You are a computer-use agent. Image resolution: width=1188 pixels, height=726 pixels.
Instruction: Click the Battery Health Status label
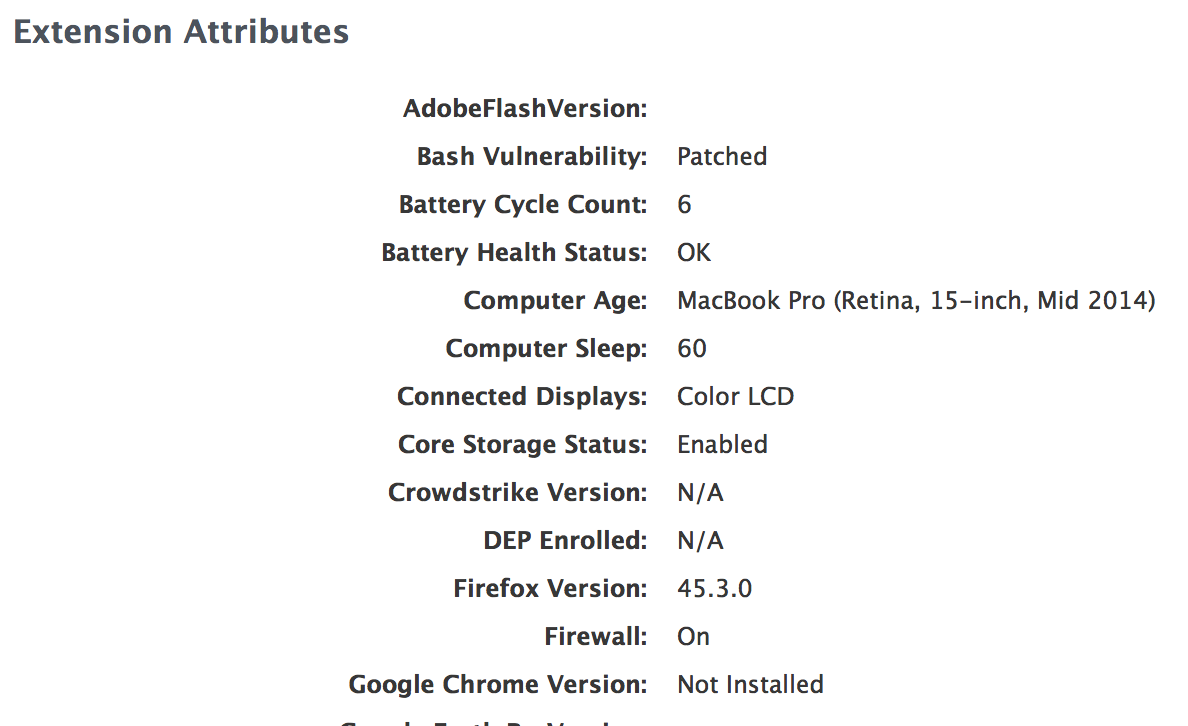[x=514, y=252]
